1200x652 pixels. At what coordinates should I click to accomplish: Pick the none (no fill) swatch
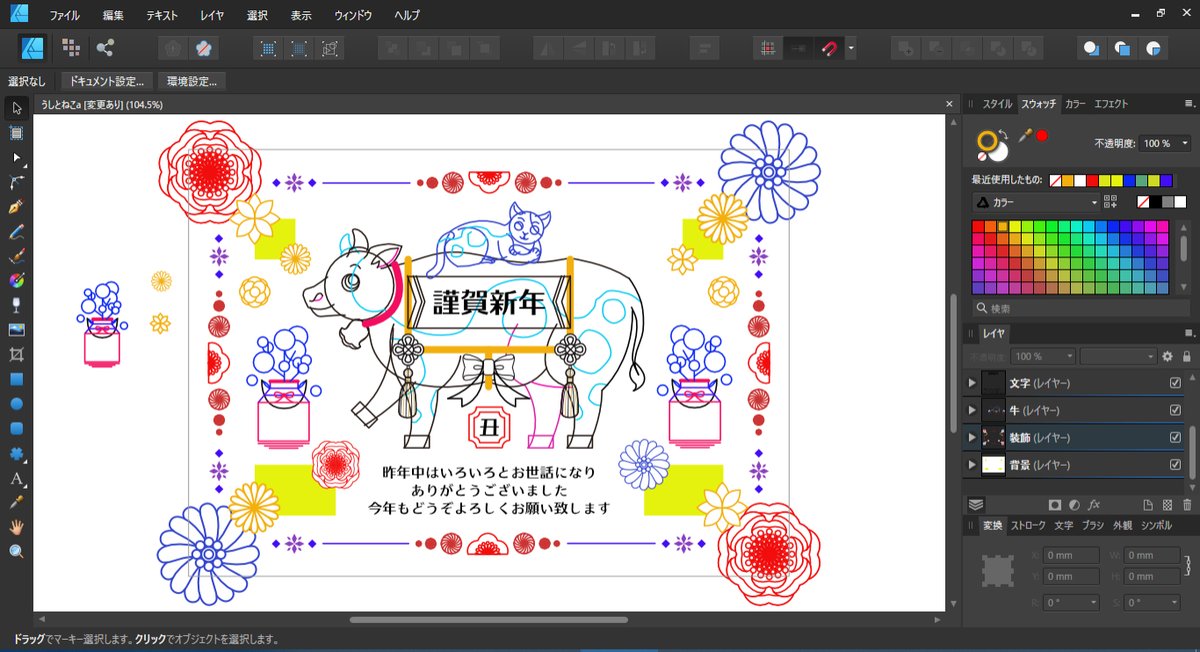pos(1143,202)
